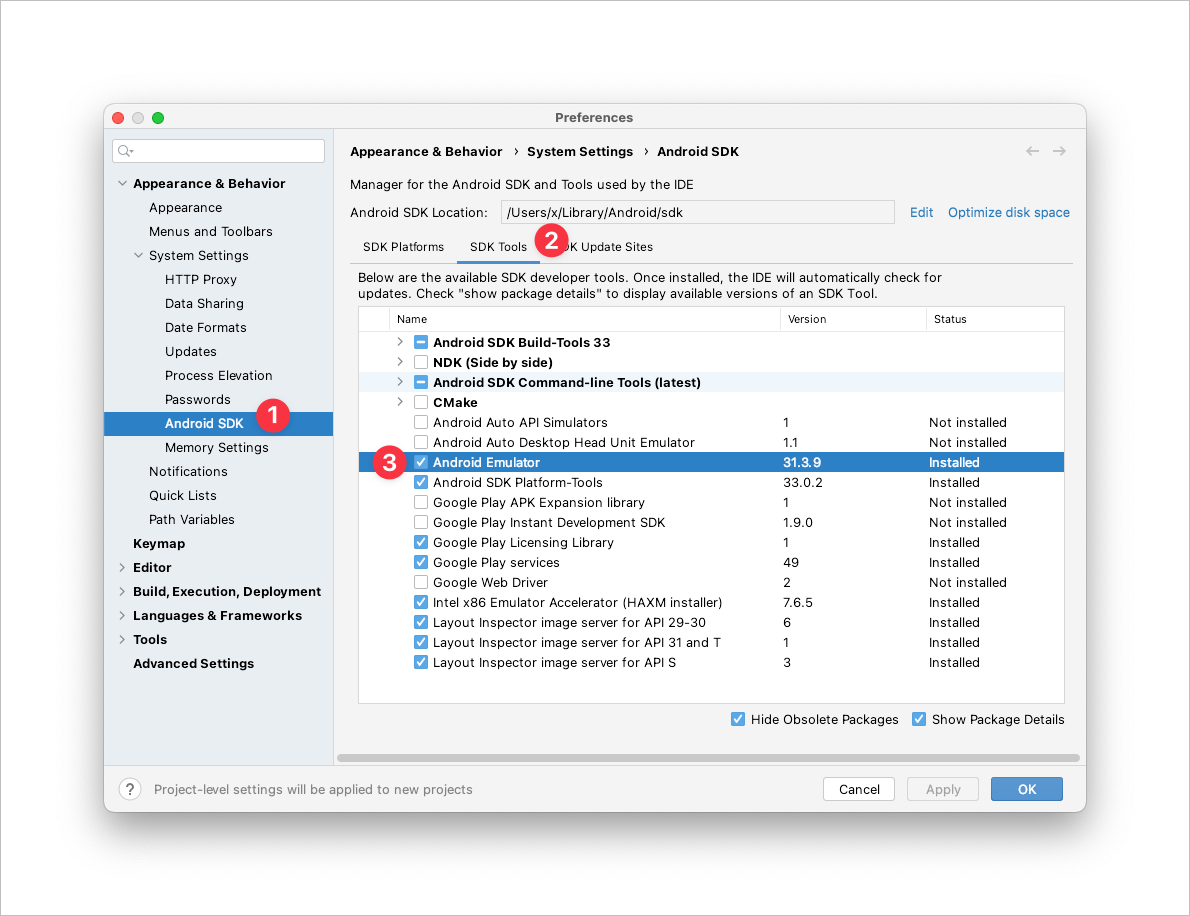
Task: Open Memory Settings page
Action: 216,448
